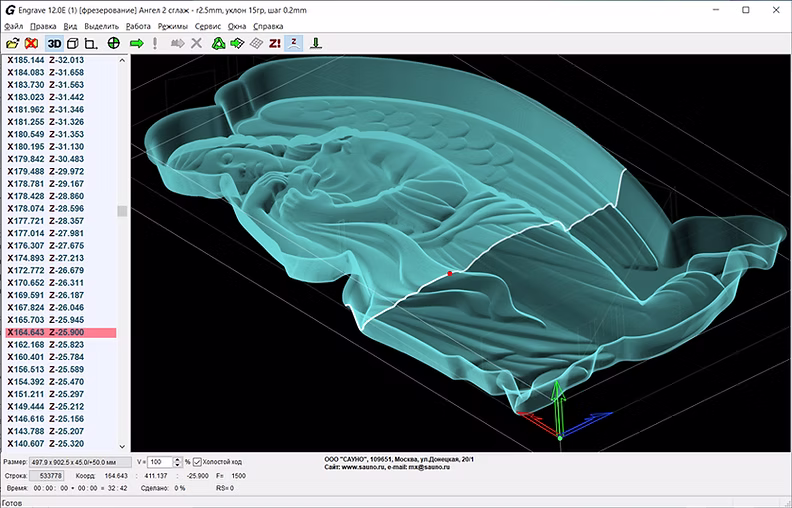Expand the Справка menu
This screenshot has width=792, height=508.
(x=268, y=26)
